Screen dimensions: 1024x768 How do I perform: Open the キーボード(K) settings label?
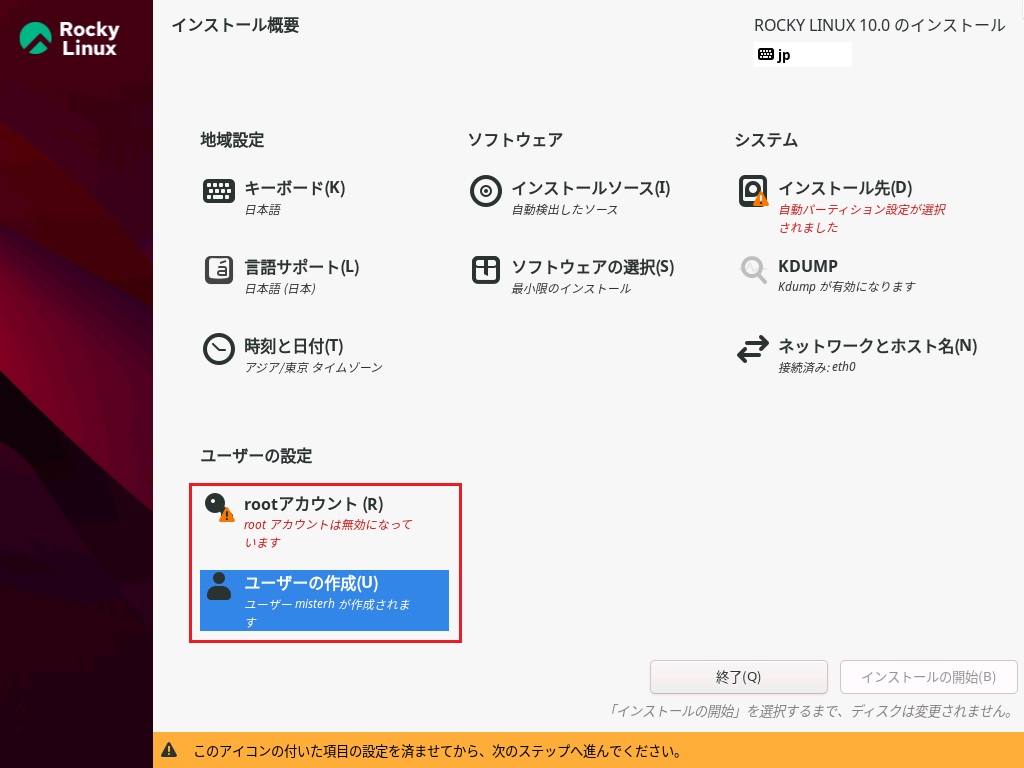[x=294, y=188]
